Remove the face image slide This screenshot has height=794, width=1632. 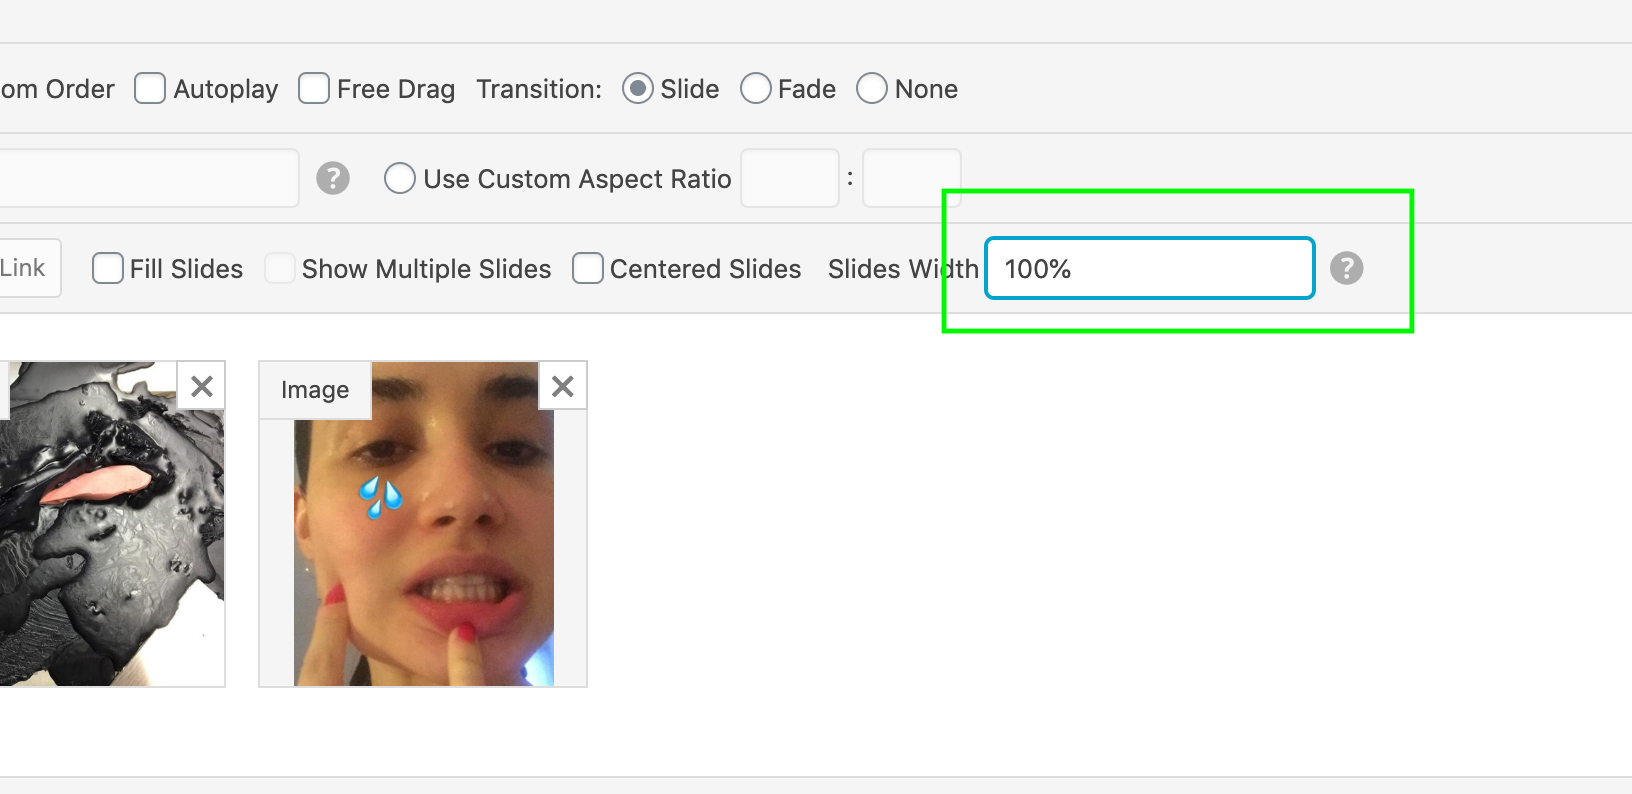tap(563, 386)
